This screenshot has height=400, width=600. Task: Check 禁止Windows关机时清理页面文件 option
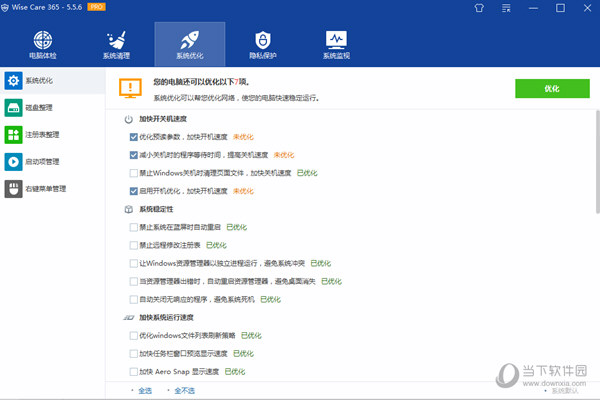coord(134,173)
